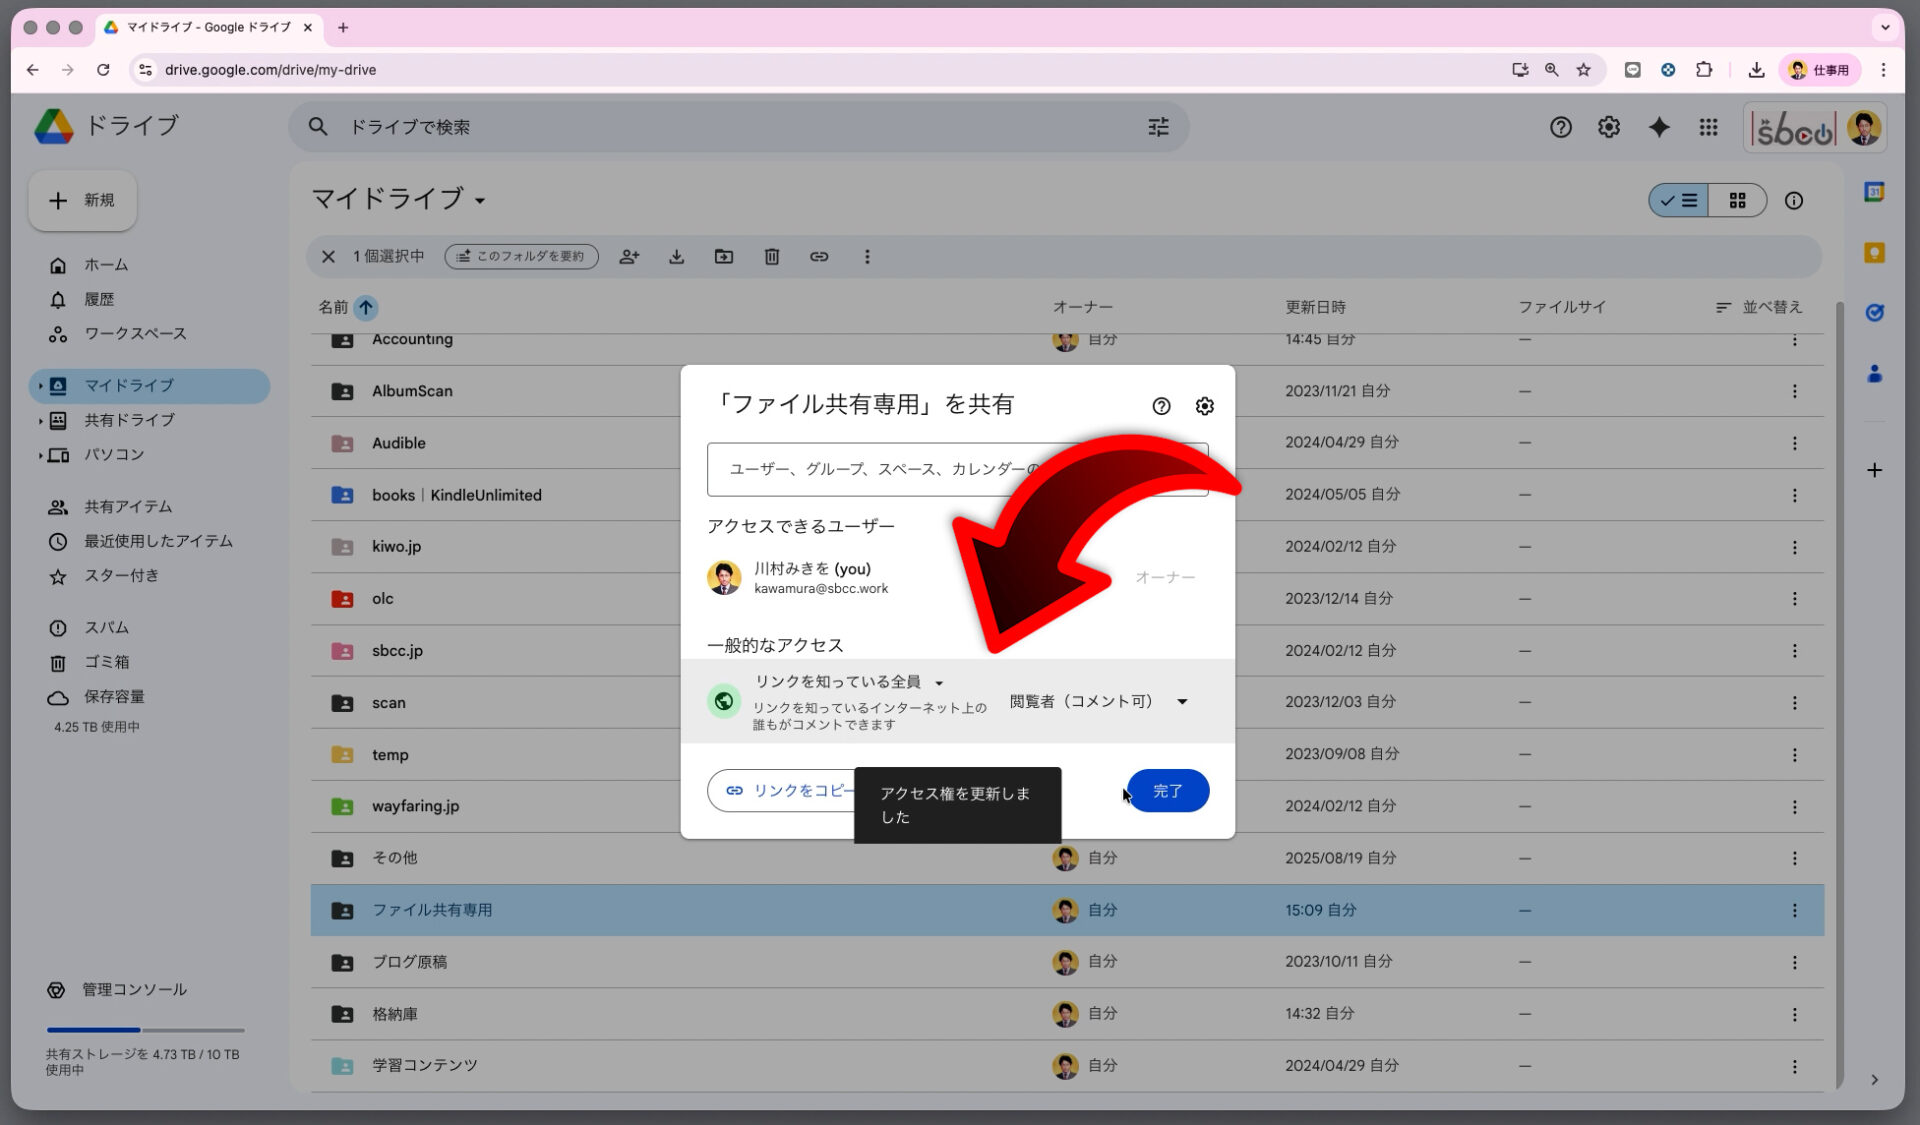Screen dimensions: 1920x1125
Task: Launch Gemini with the sparkle icon
Action: pyautogui.click(x=1659, y=127)
